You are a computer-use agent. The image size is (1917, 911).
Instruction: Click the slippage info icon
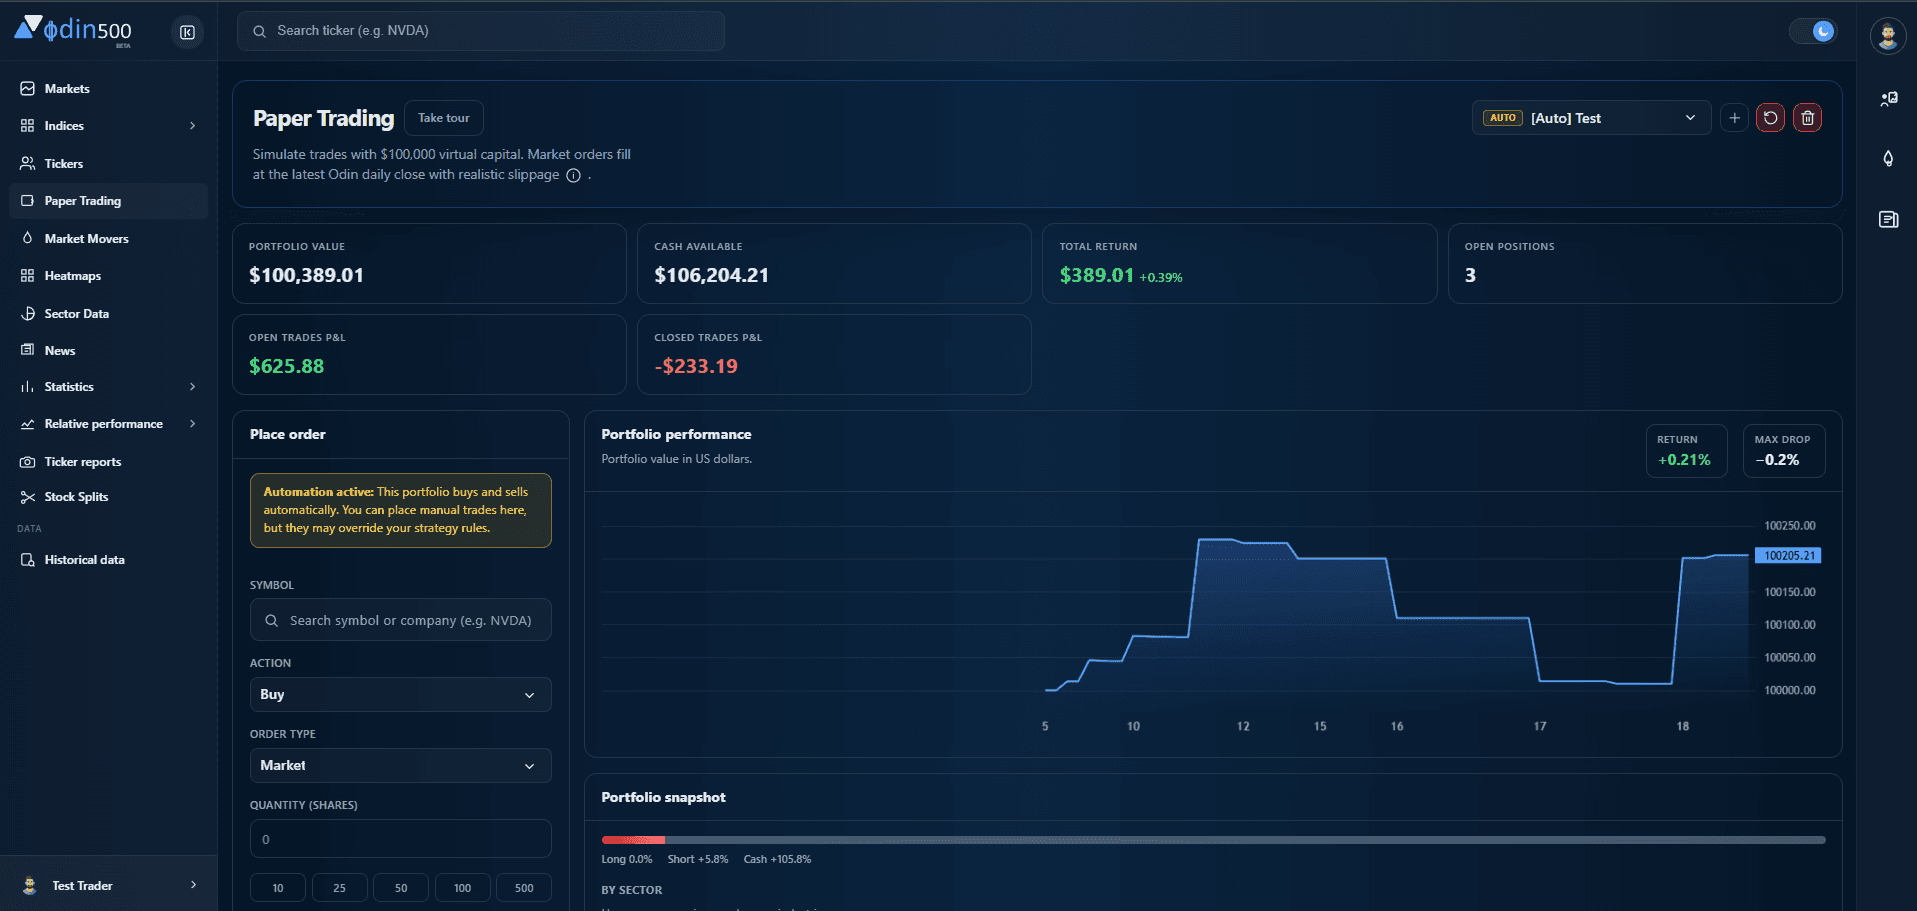click(574, 176)
